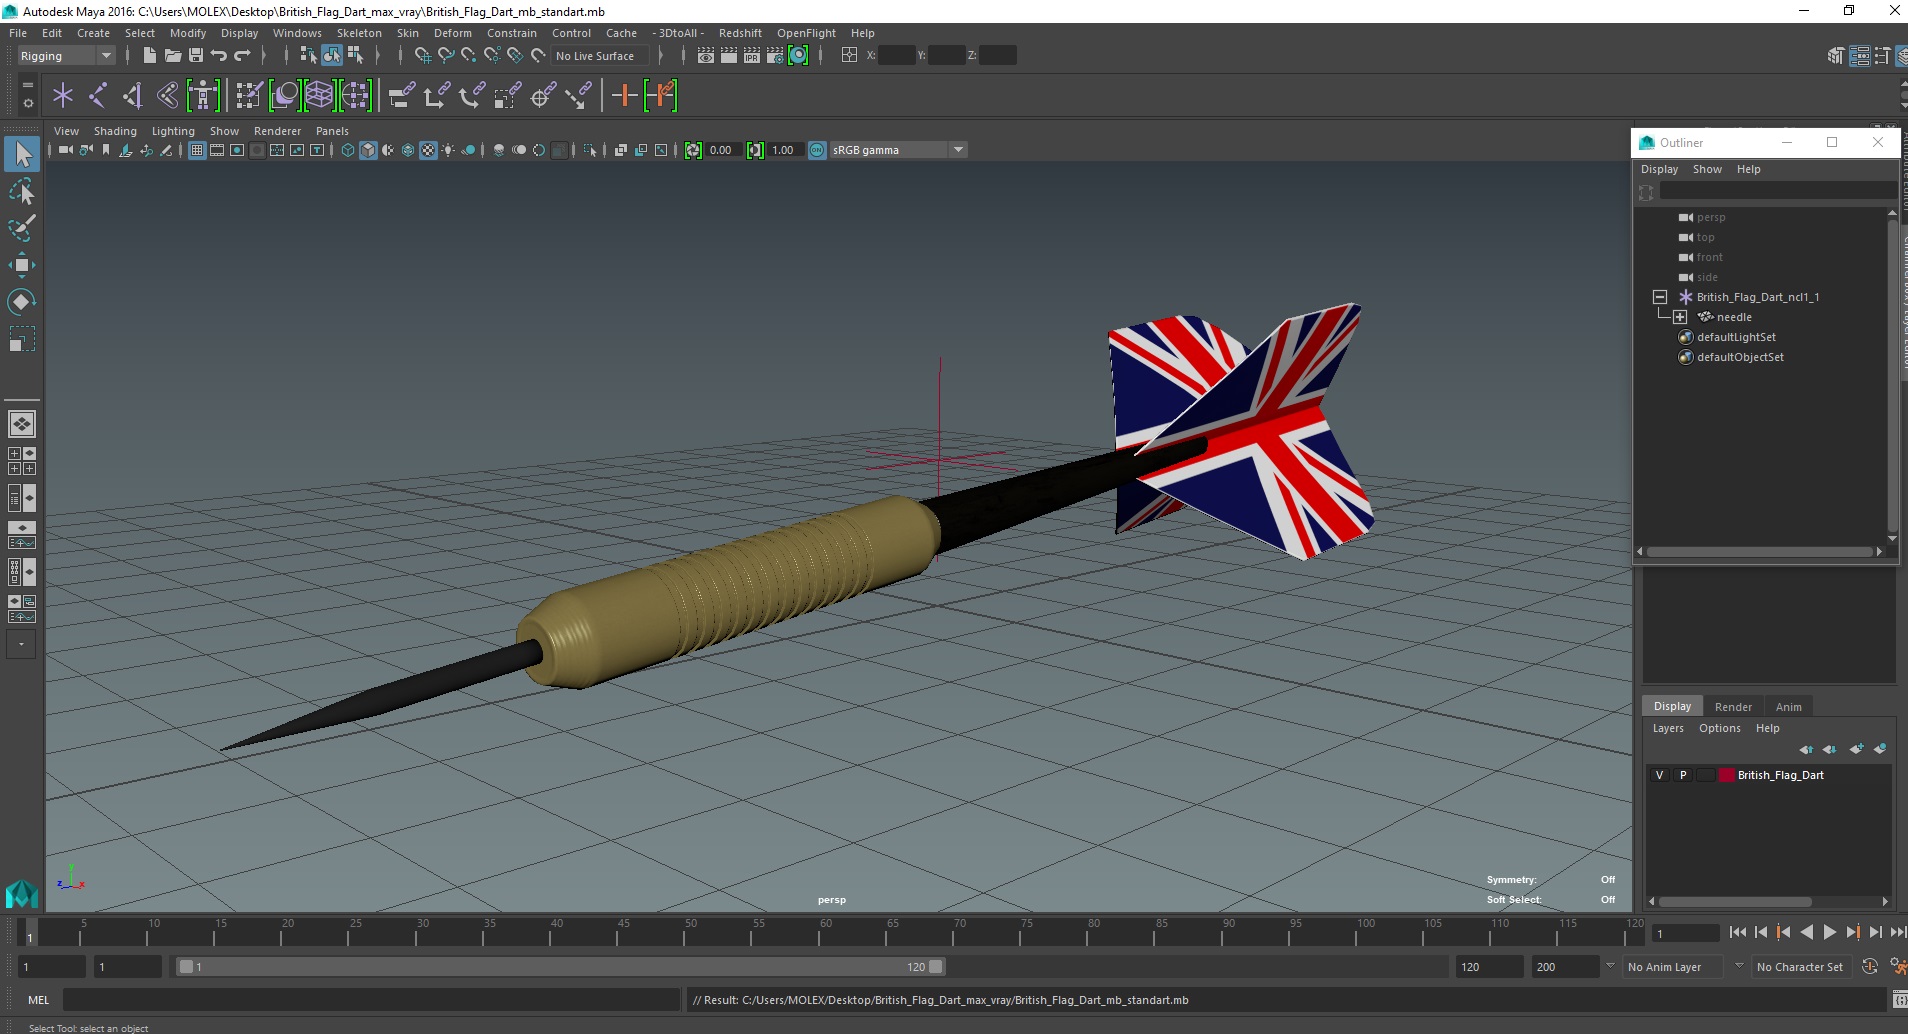Click the Undo arrow icon

point(219,56)
